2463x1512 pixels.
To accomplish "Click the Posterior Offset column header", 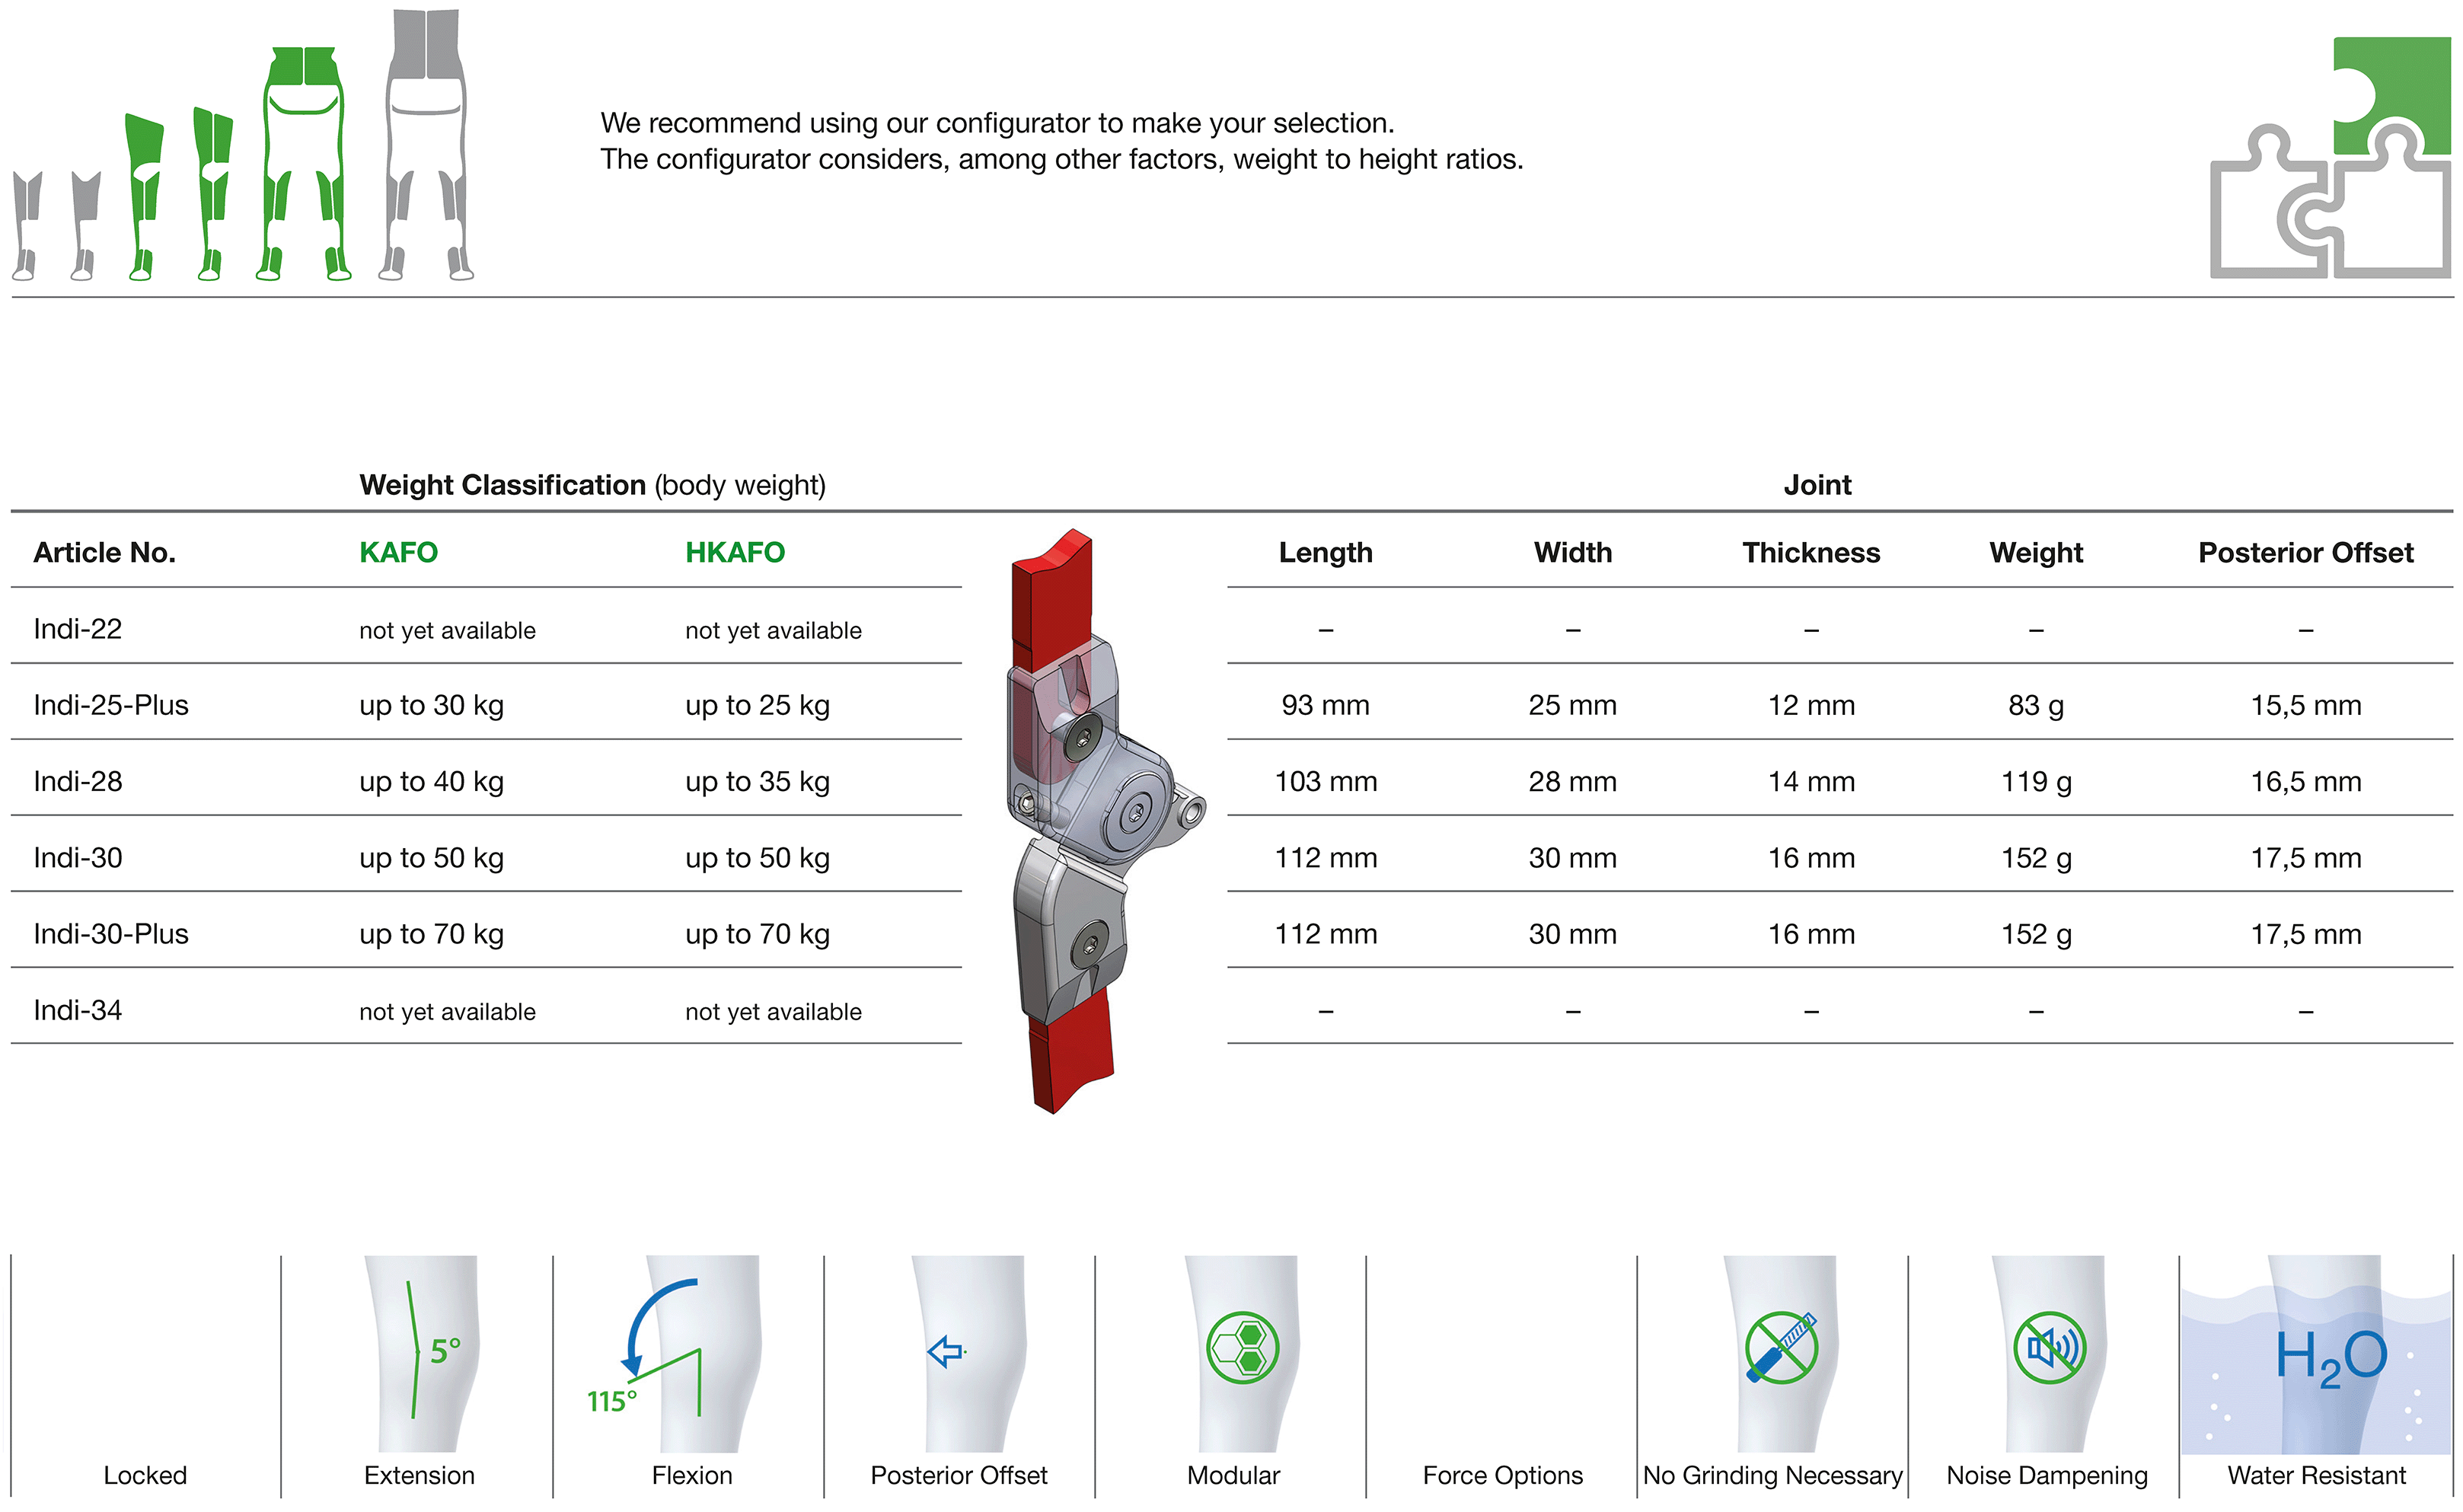I will coord(2305,552).
